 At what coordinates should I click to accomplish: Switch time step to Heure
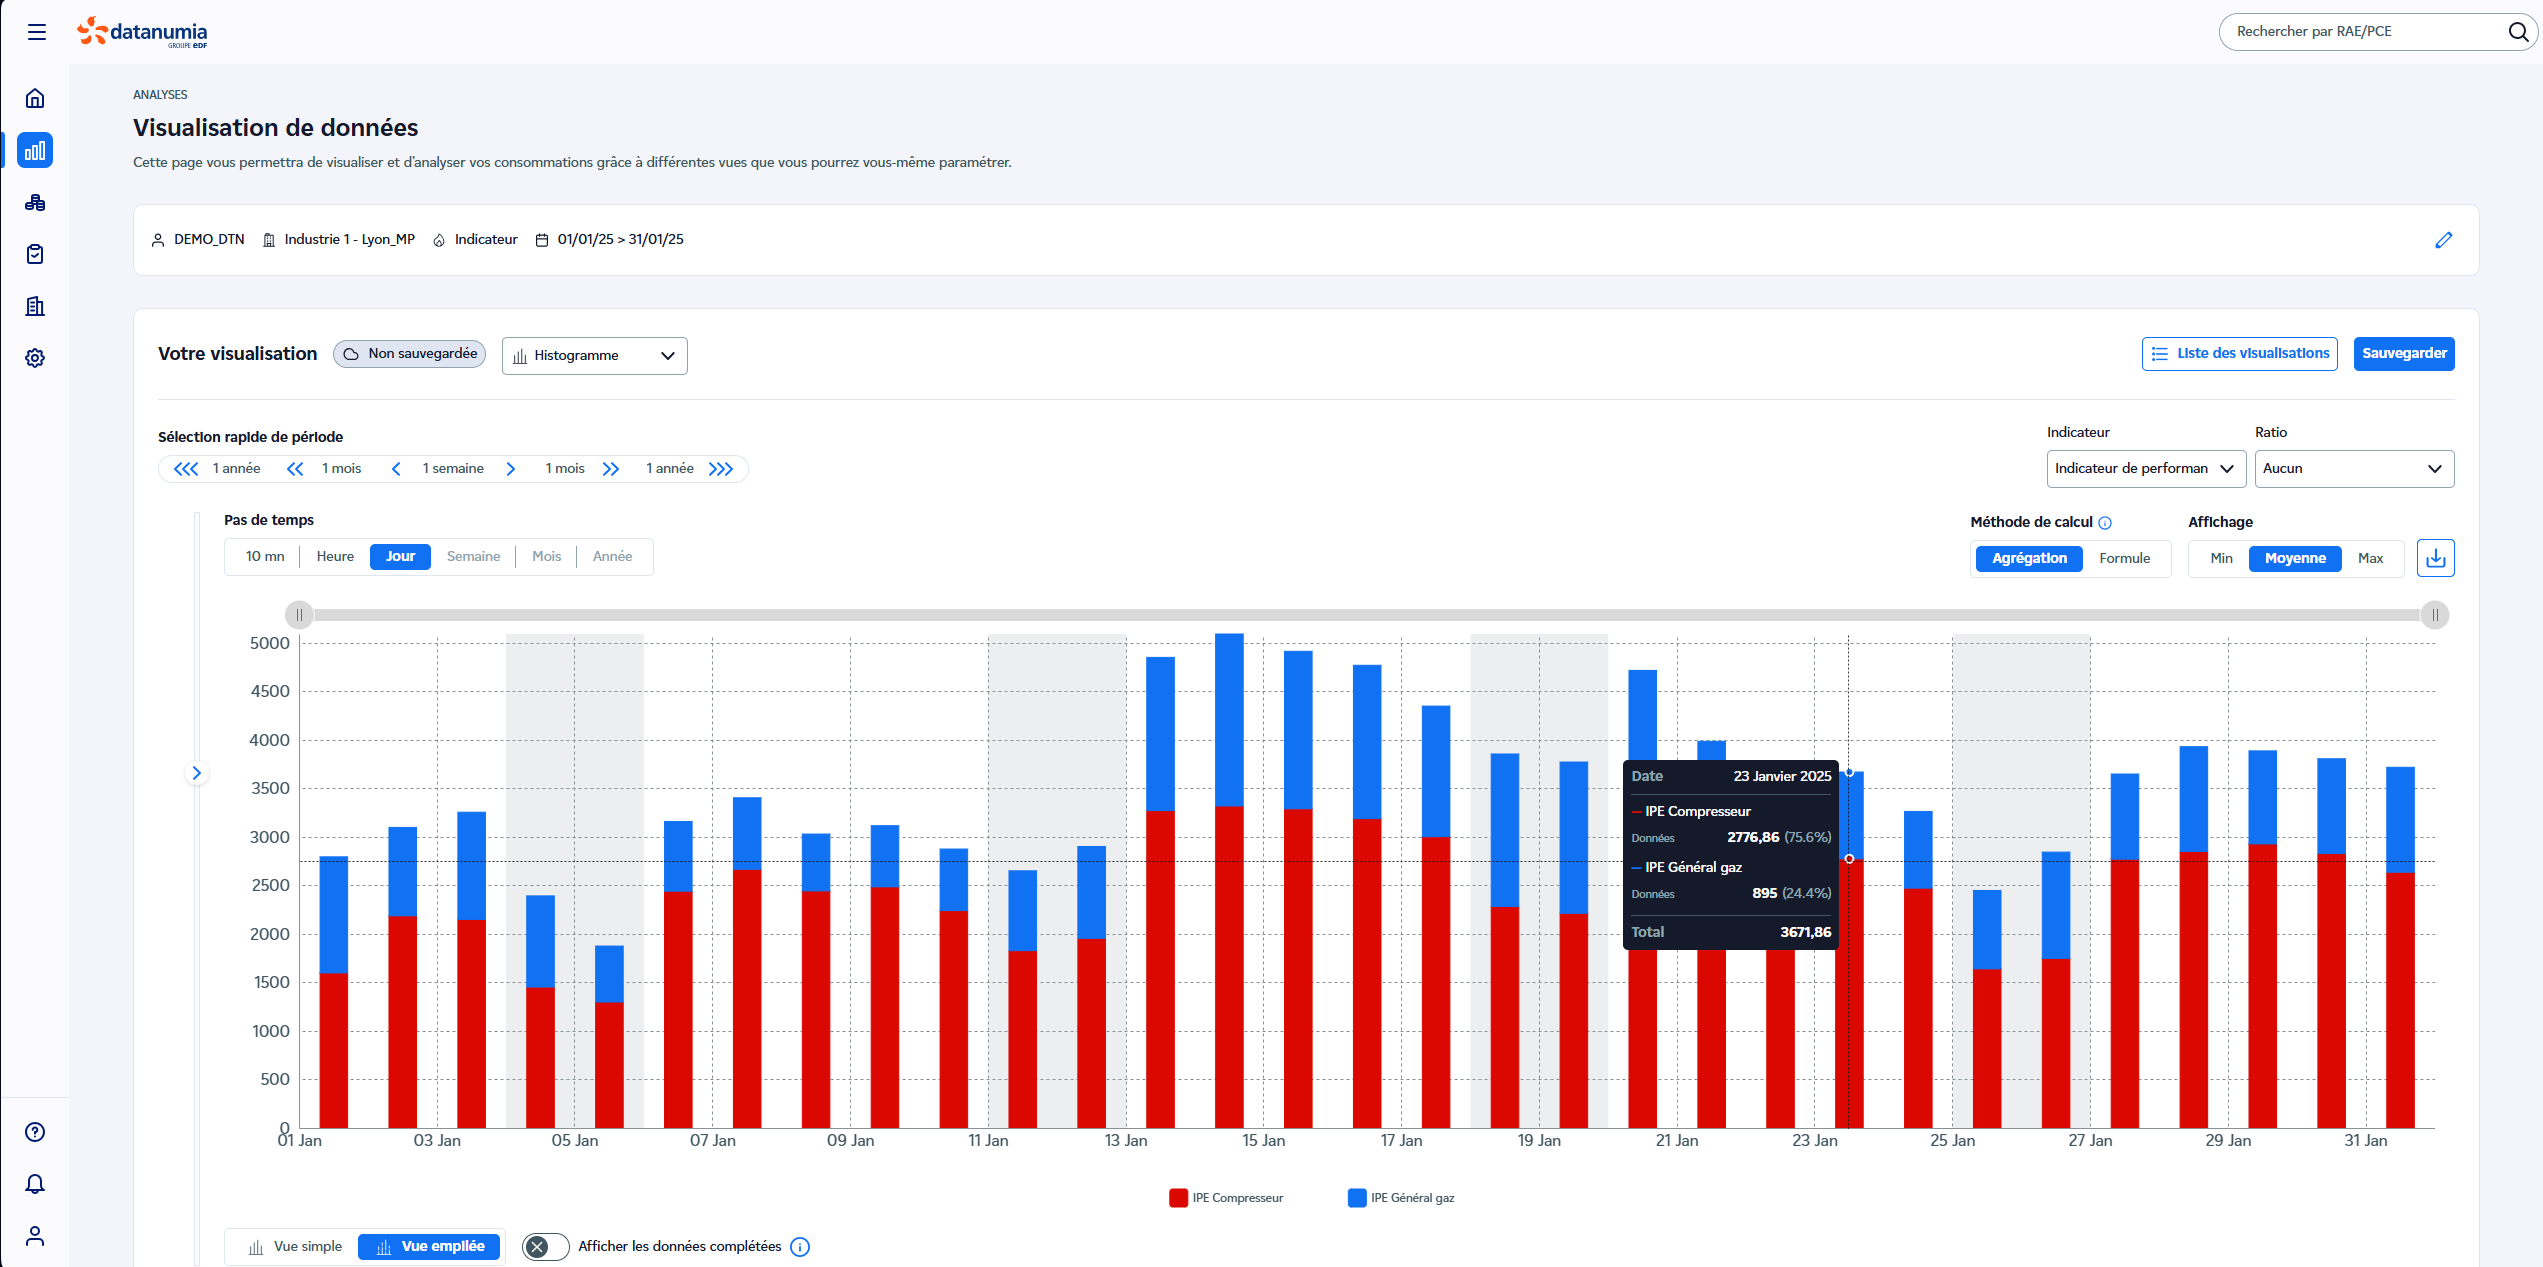coord(335,557)
